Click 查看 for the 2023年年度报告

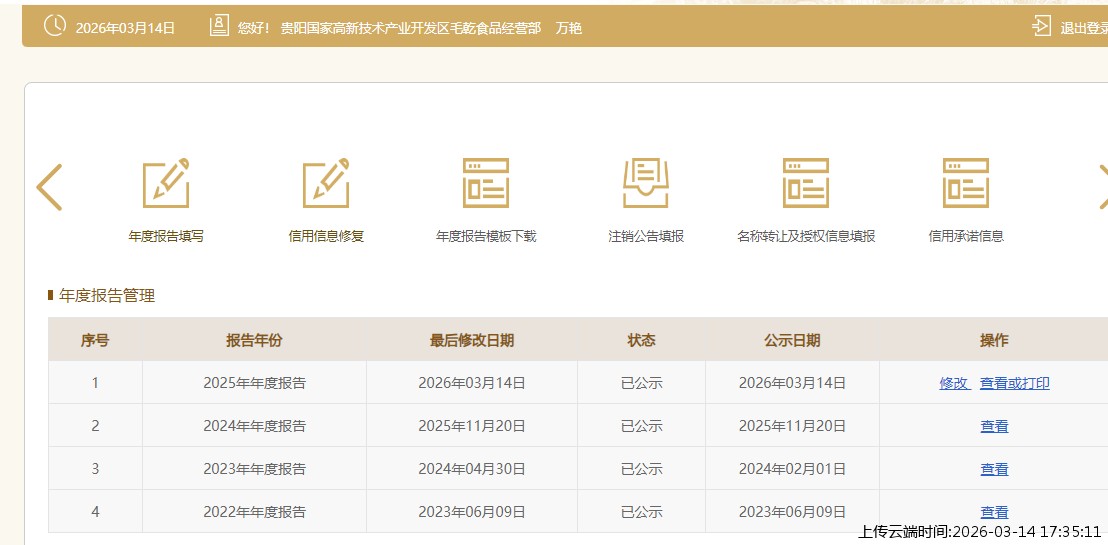coord(994,469)
